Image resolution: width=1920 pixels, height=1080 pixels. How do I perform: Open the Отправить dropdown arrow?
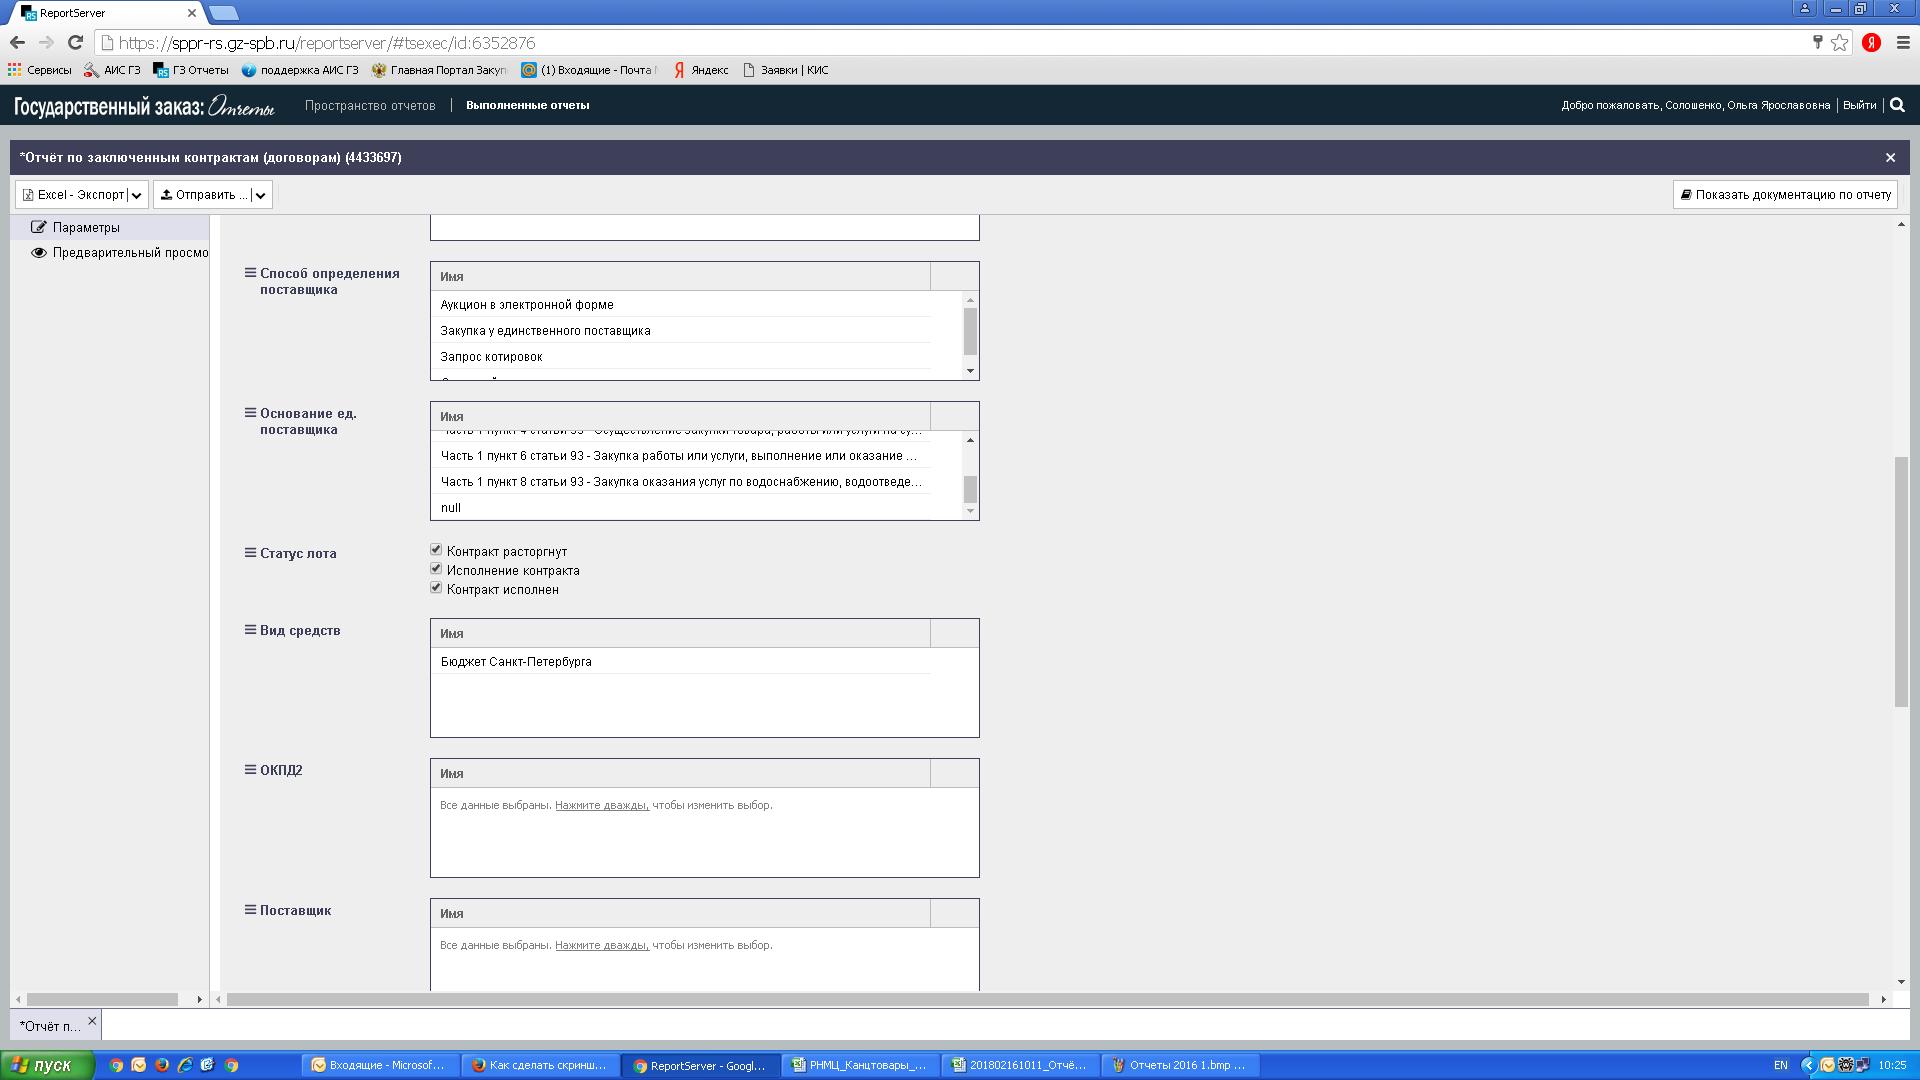[x=260, y=195]
